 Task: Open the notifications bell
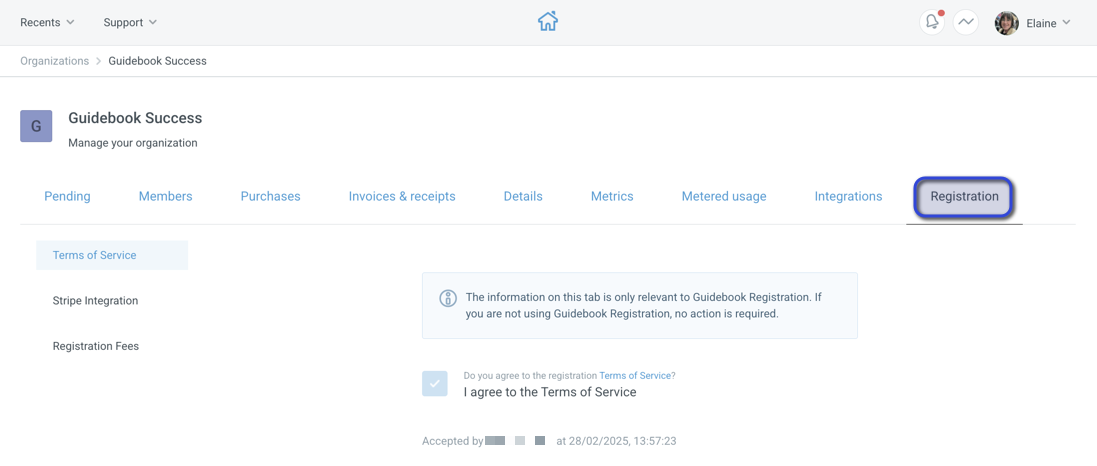point(932,22)
